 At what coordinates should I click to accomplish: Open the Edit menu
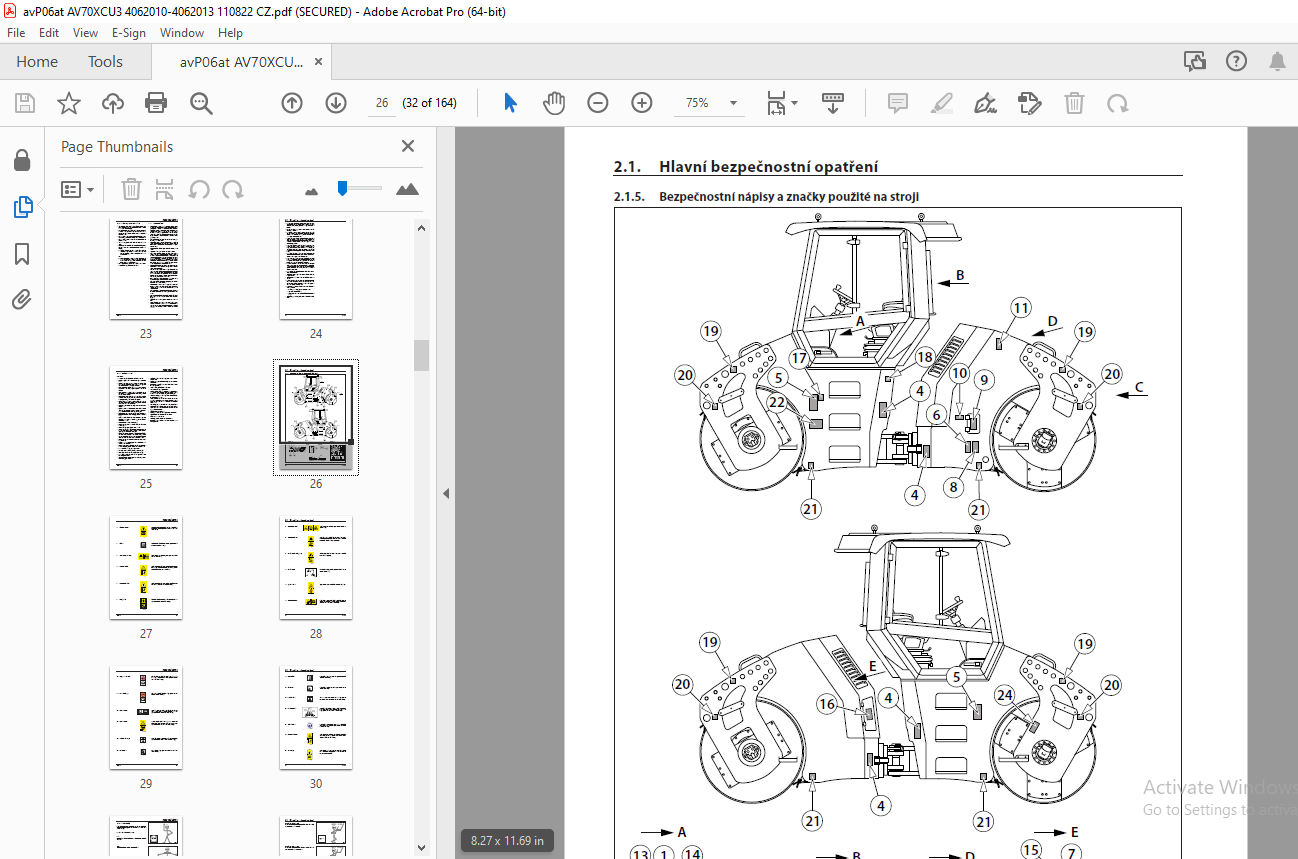(x=49, y=32)
